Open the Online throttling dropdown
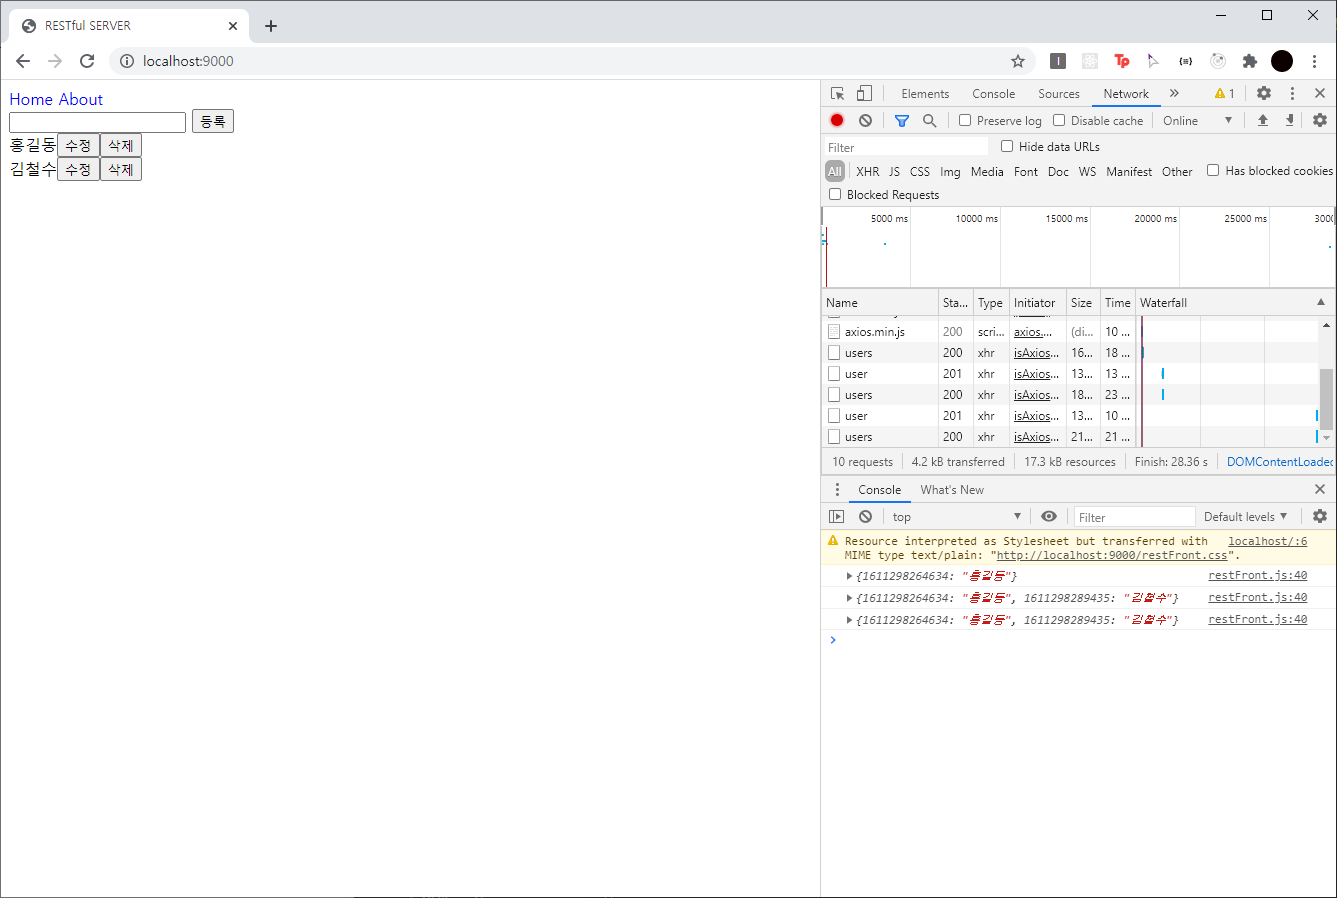Image resolution: width=1337 pixels, height=898 pixels. point(1197,121)
